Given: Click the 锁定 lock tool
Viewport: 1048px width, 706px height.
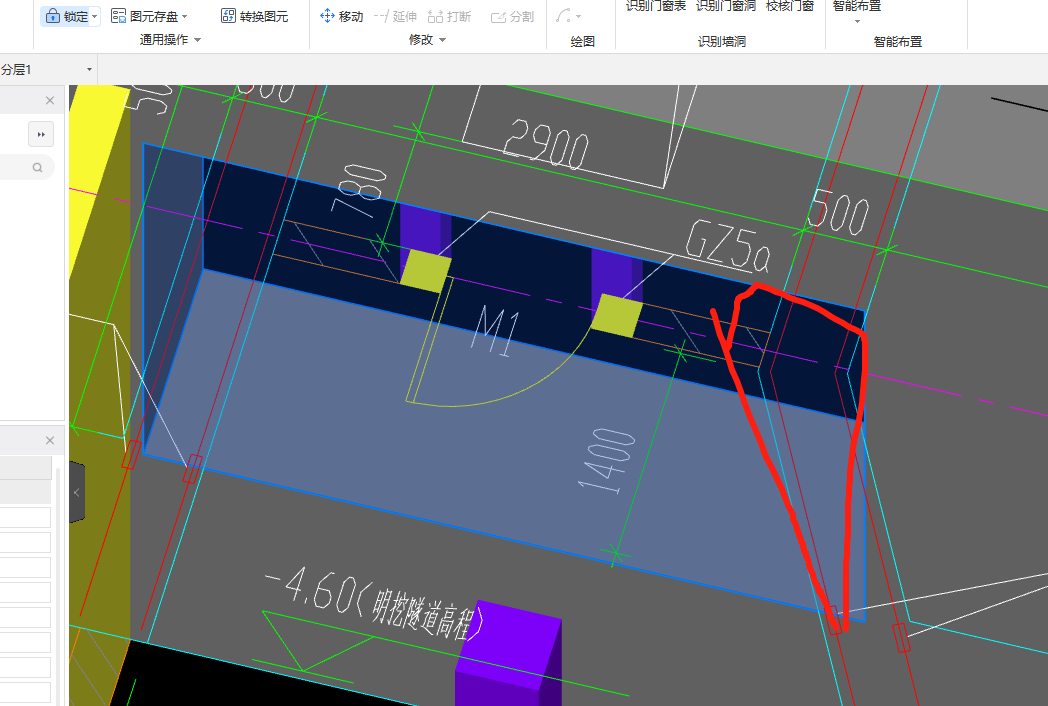Looking at the screenshot, I should pos(66,16).
